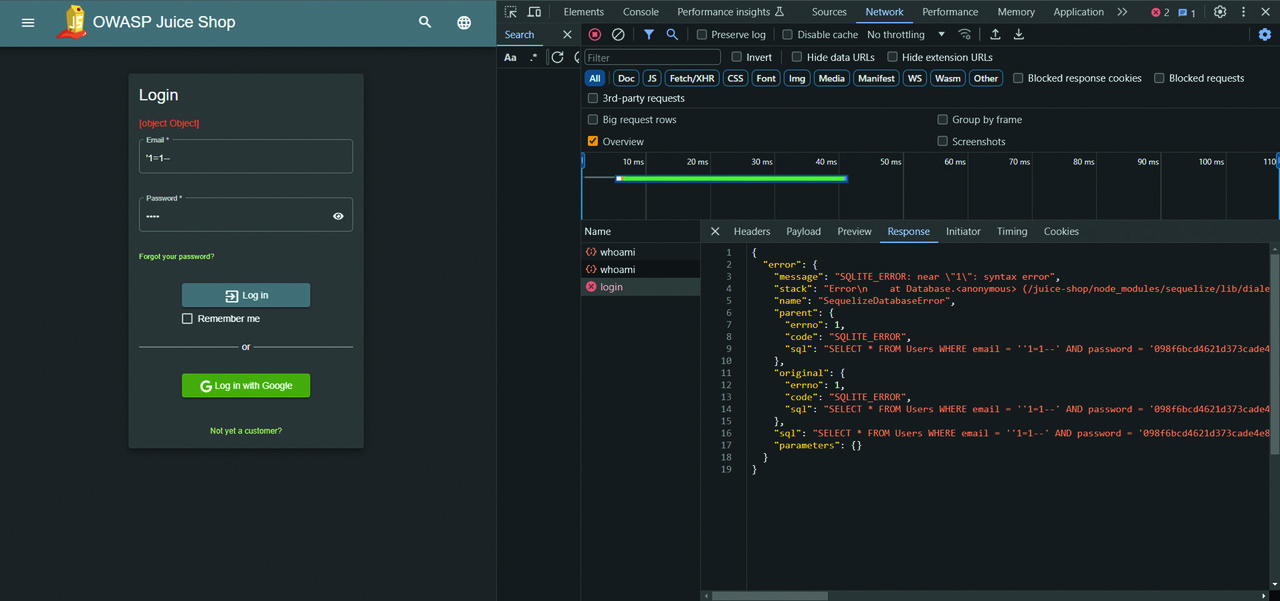Viewport: 1280px width, 601px height.
Task: Click the Log in button
Action: 246,295
